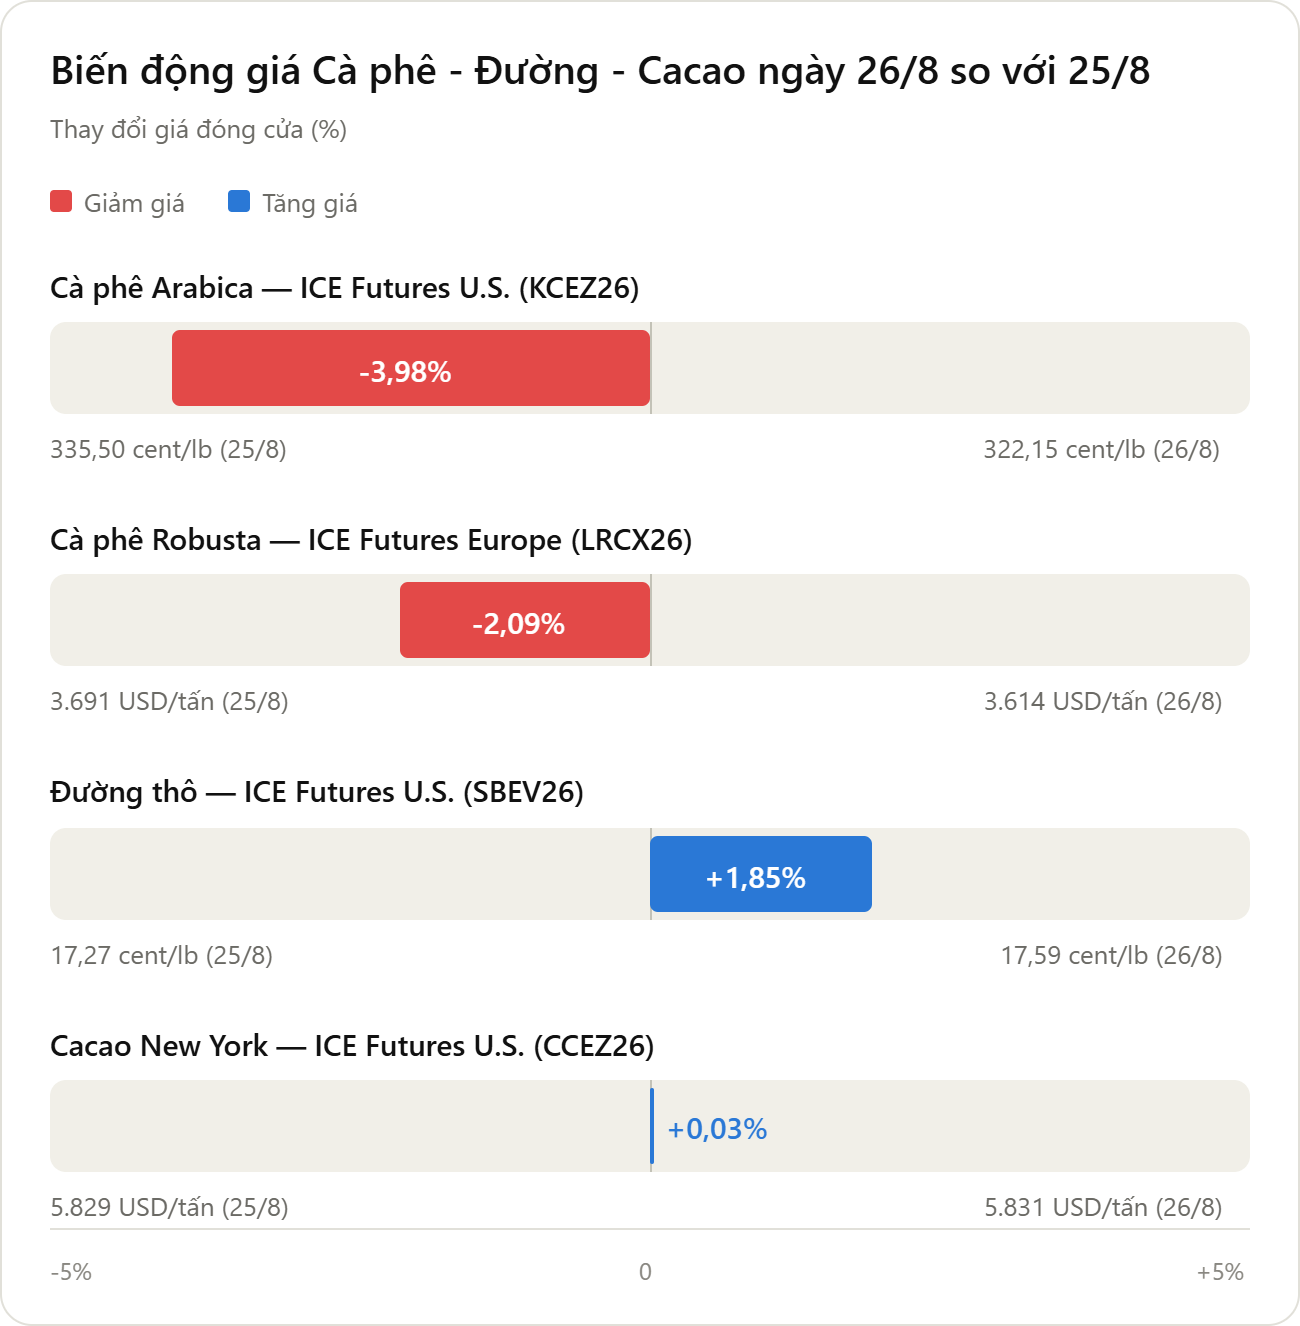Click the +0,03% Cacao value label
The width and height of the screenshot is (1300, 1326).
coord(717,1129)
